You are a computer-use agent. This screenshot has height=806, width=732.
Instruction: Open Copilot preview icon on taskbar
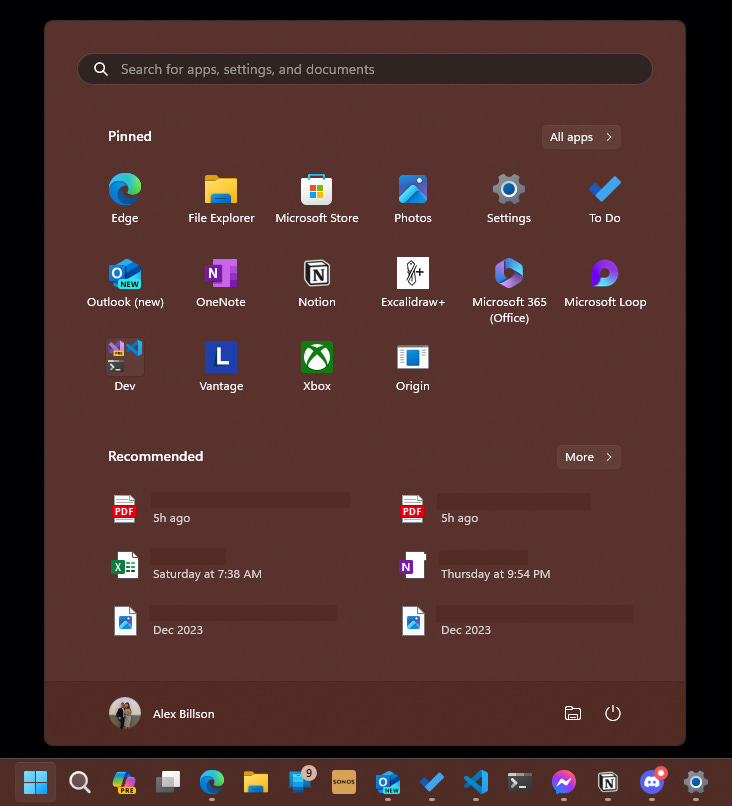click(124, 782)
